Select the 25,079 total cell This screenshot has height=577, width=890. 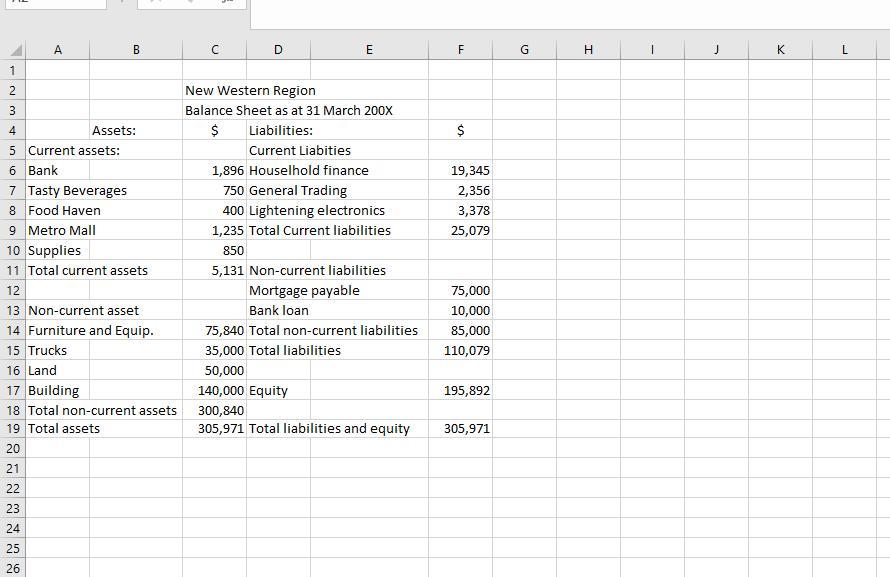[460, 230]
